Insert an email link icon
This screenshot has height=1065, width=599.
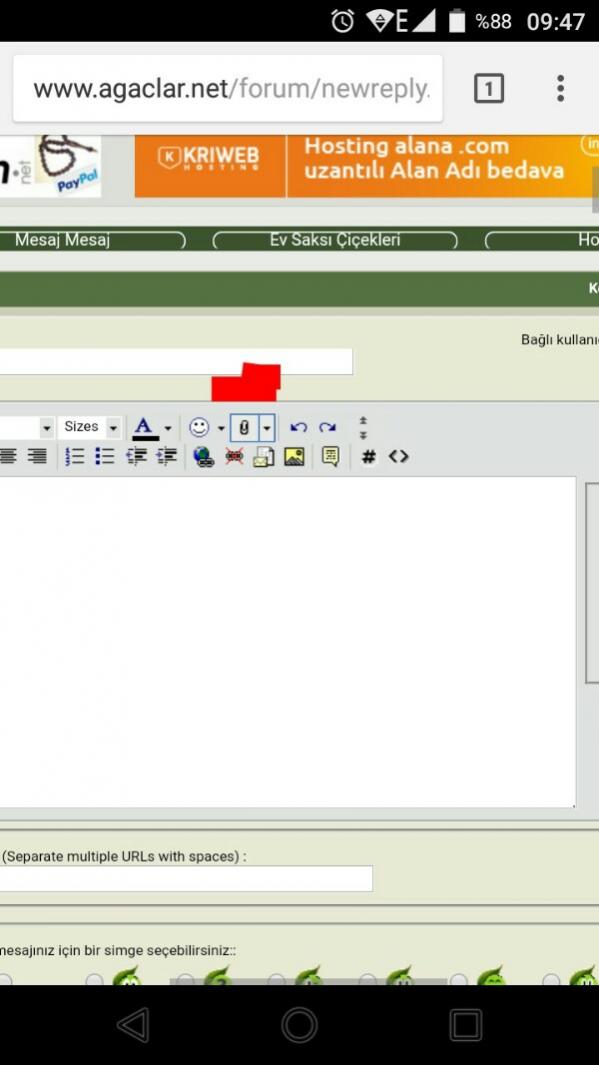(264, 456)
